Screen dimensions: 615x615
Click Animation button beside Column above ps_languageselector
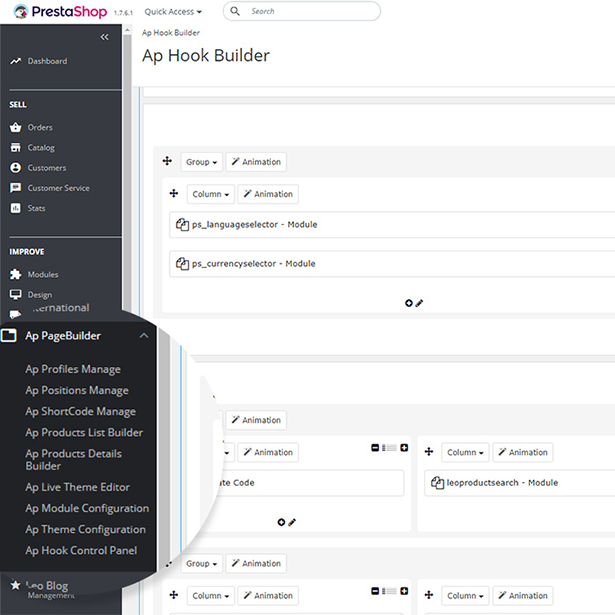pos(268,194)
